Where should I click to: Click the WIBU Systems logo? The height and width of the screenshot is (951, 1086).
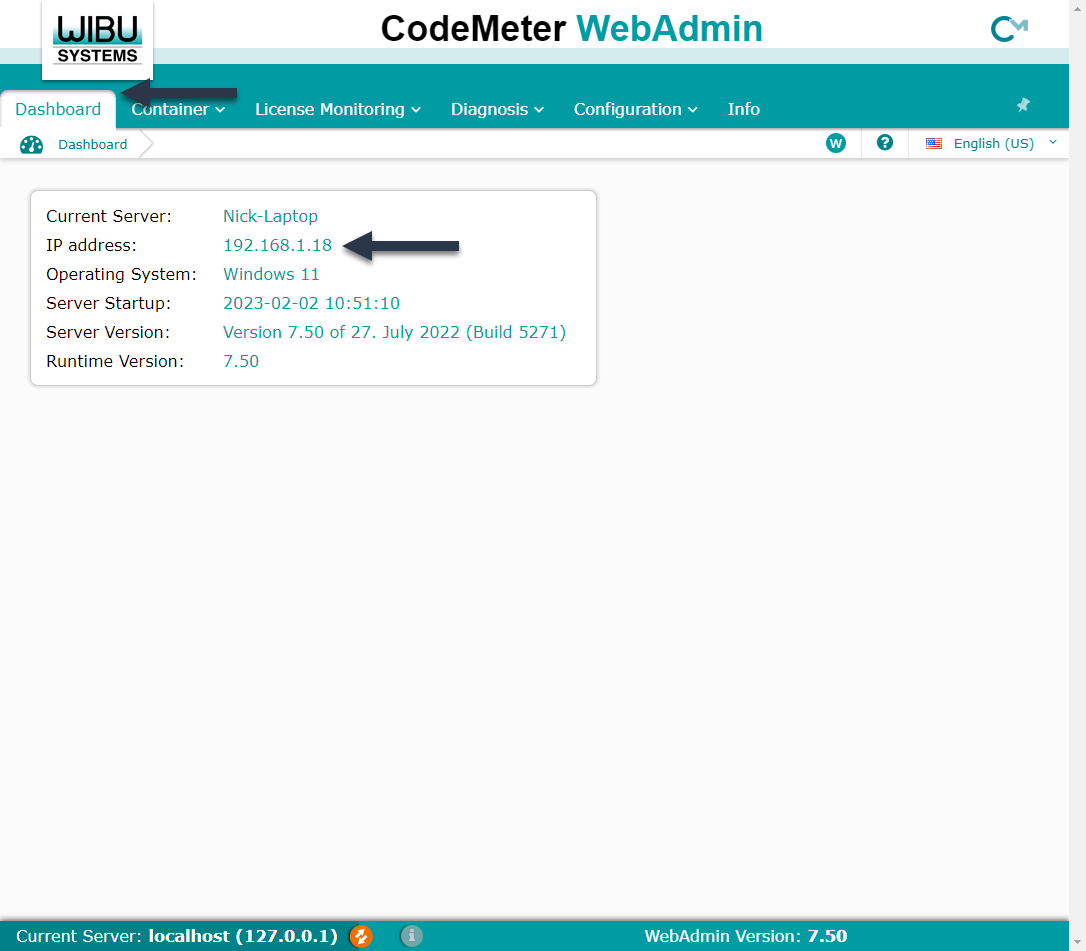[x=98, y=41]
